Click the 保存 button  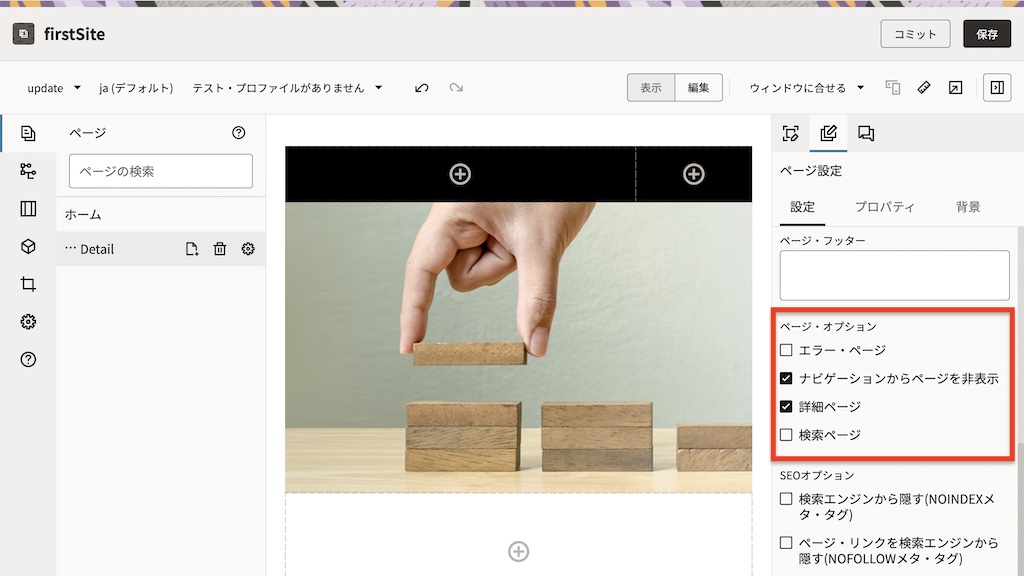pos(986,34)
